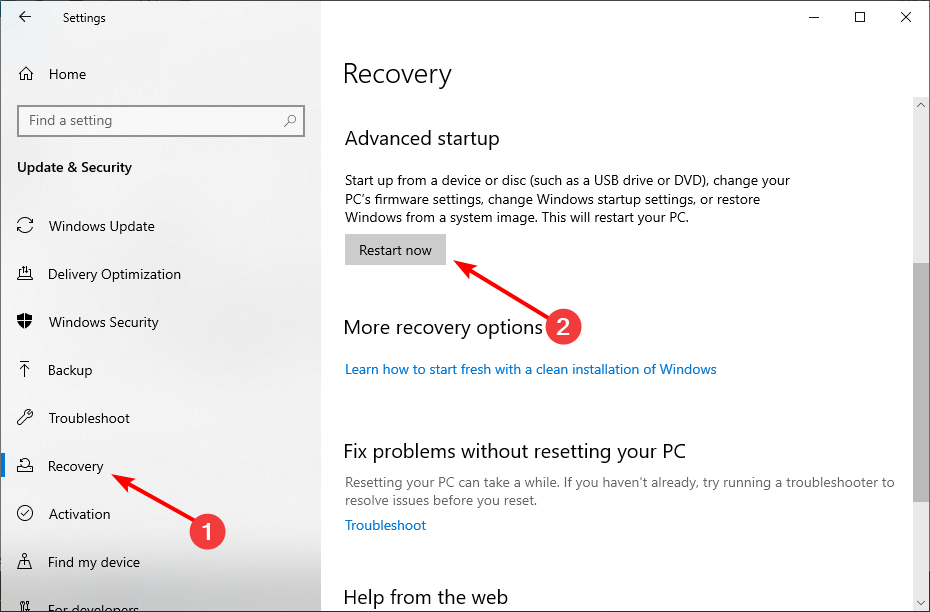This screenshot has width=930, height=612.
Task: Click the search magnifier icon
Action: (290, 121)
